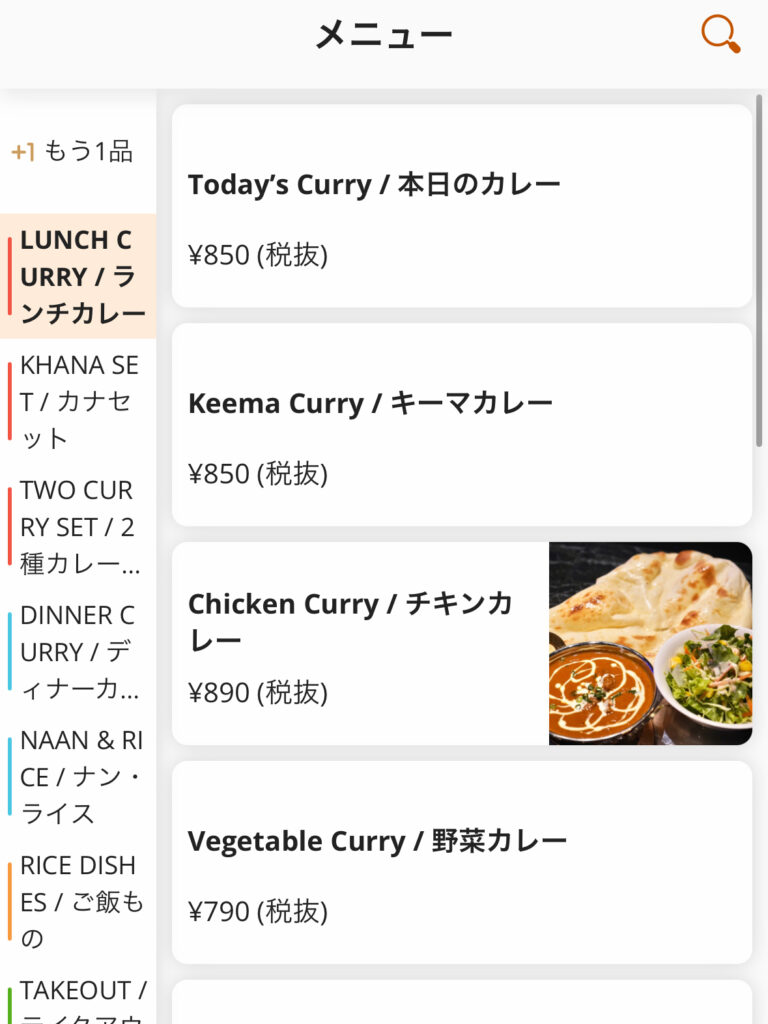This screenshot has width=768, height=1024.
Task: Click the ¥890 price of Chicken Curry
Action: pos(257,692)
